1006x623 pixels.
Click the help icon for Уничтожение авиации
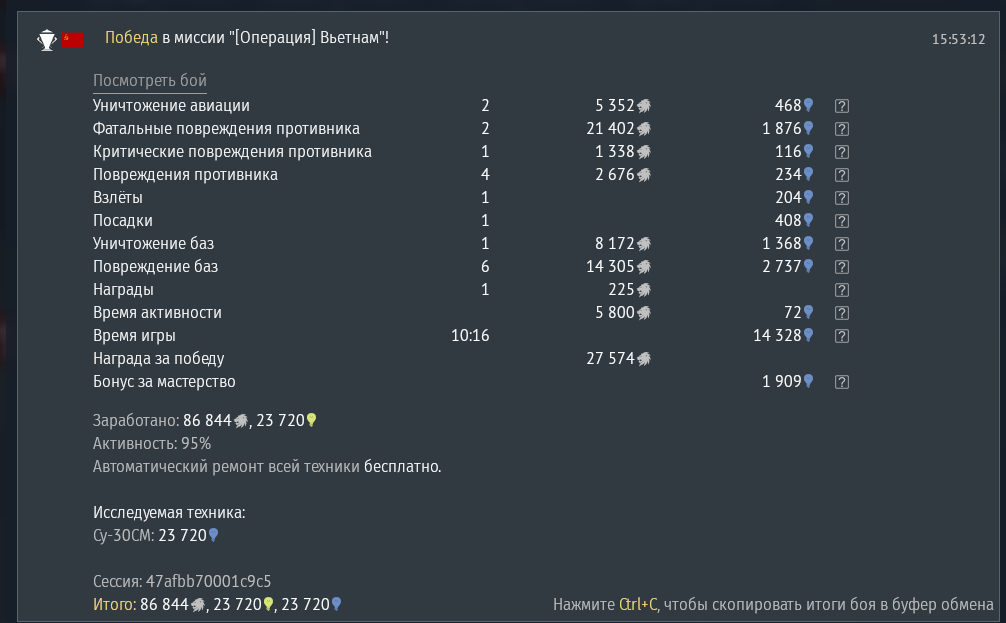click(842, 106)
